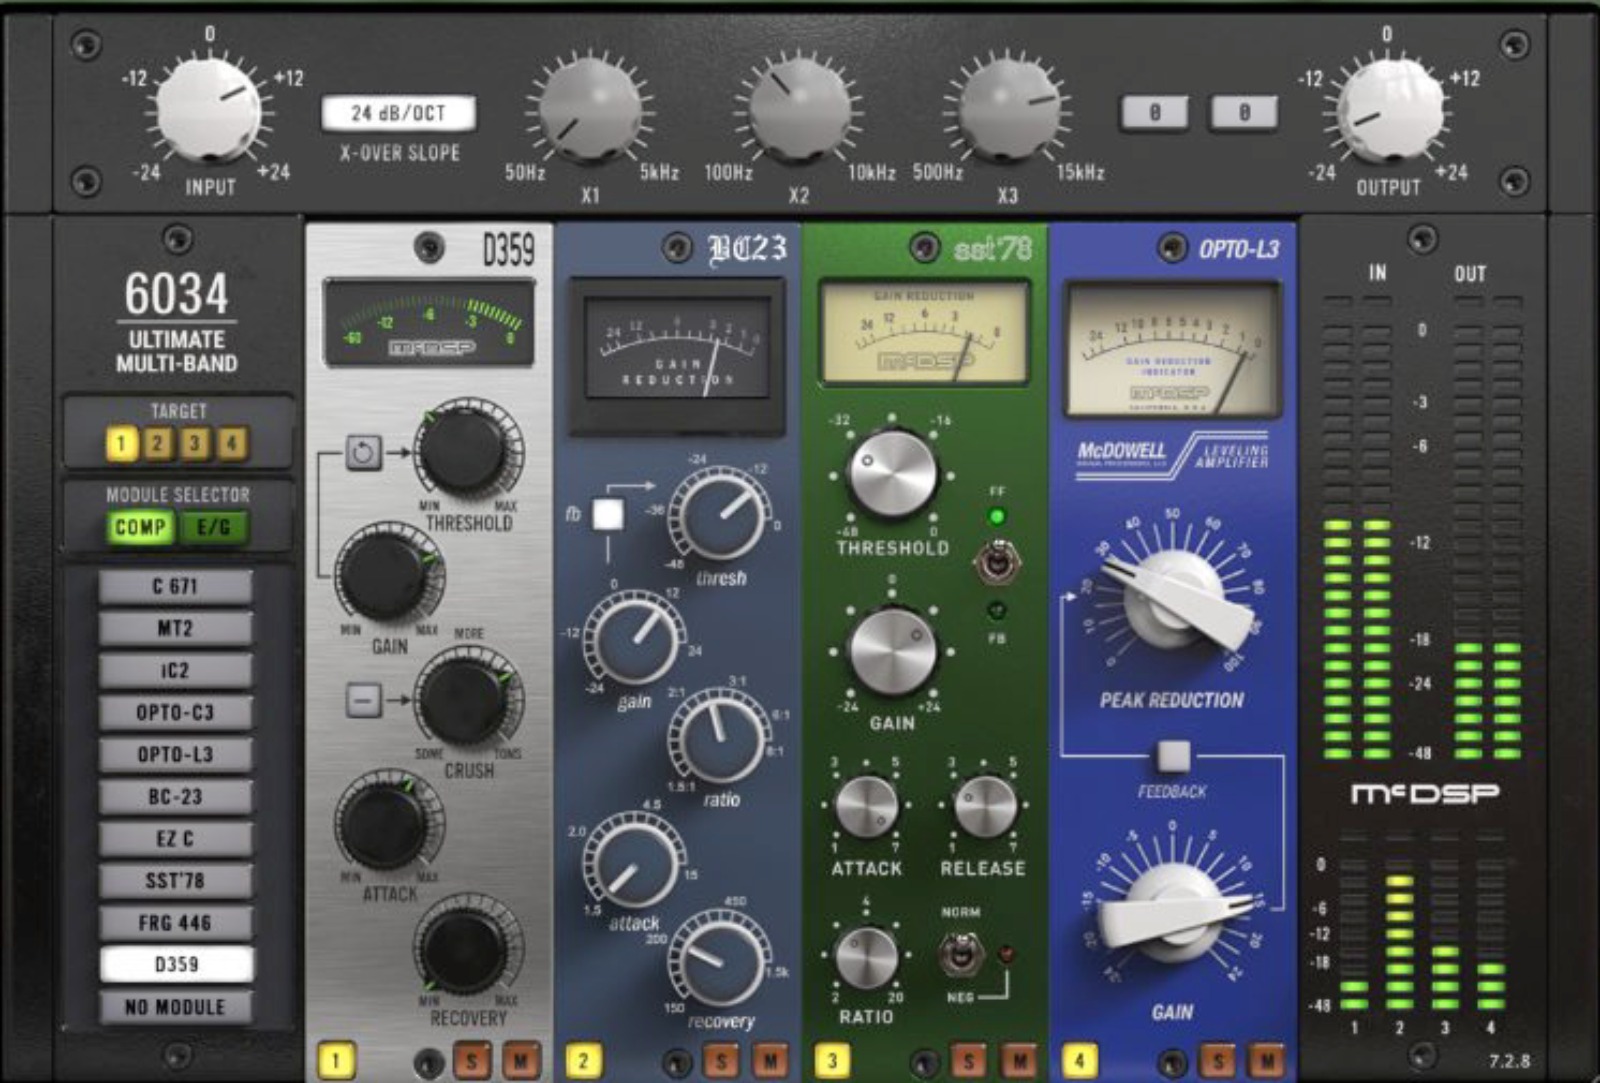Choose the OPTO-C3 module from the list
The height and width of the screenshot is (1083, 1600).
point(175,712)
